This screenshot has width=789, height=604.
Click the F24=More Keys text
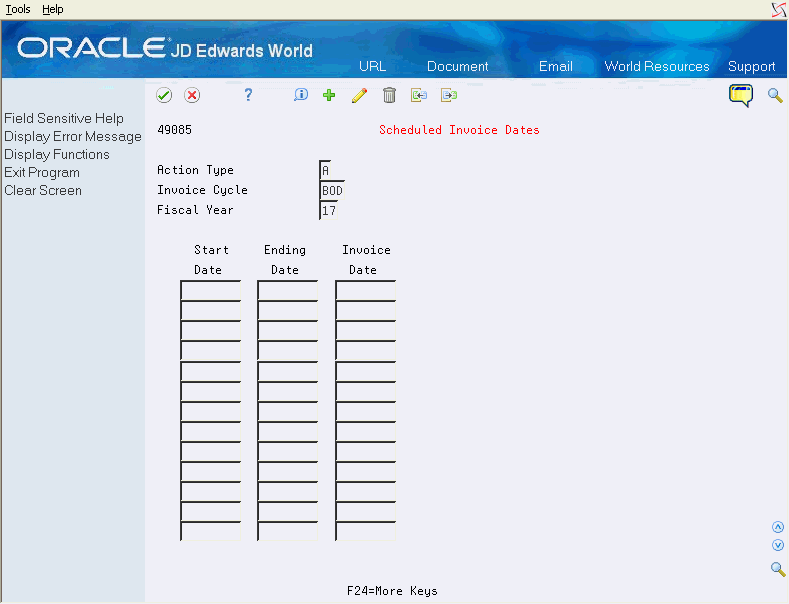coord(392,591)
